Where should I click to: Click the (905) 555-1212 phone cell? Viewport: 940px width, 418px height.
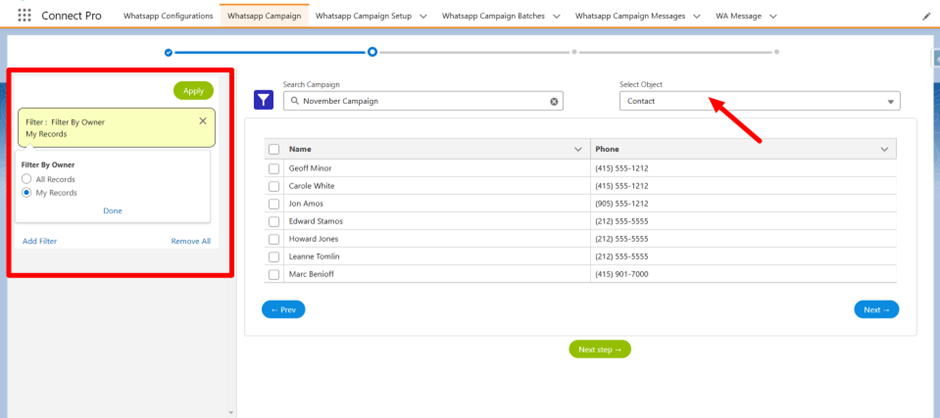click(743, 204)
